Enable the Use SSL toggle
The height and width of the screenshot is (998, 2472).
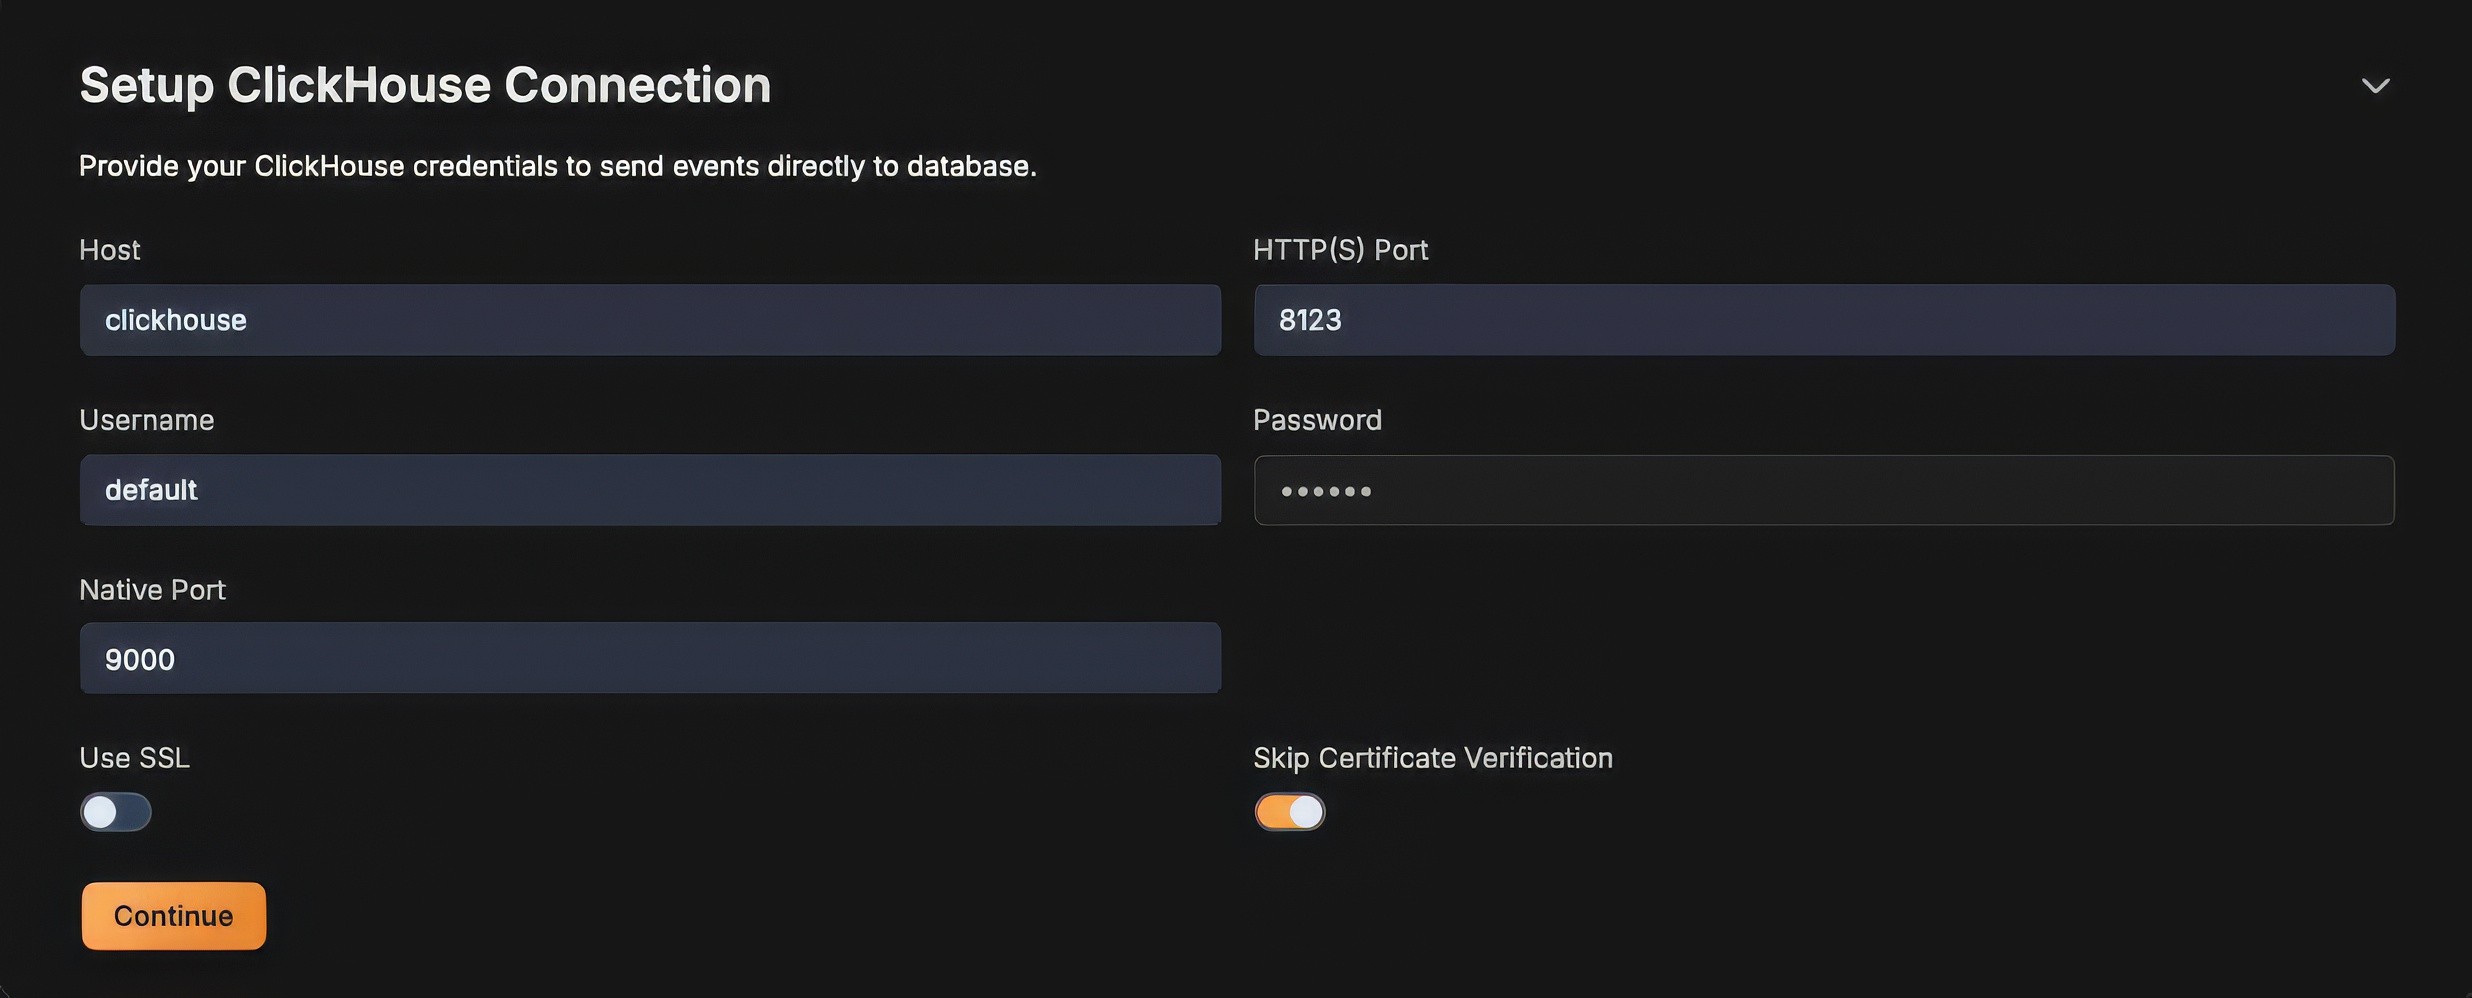coord(116,812)
